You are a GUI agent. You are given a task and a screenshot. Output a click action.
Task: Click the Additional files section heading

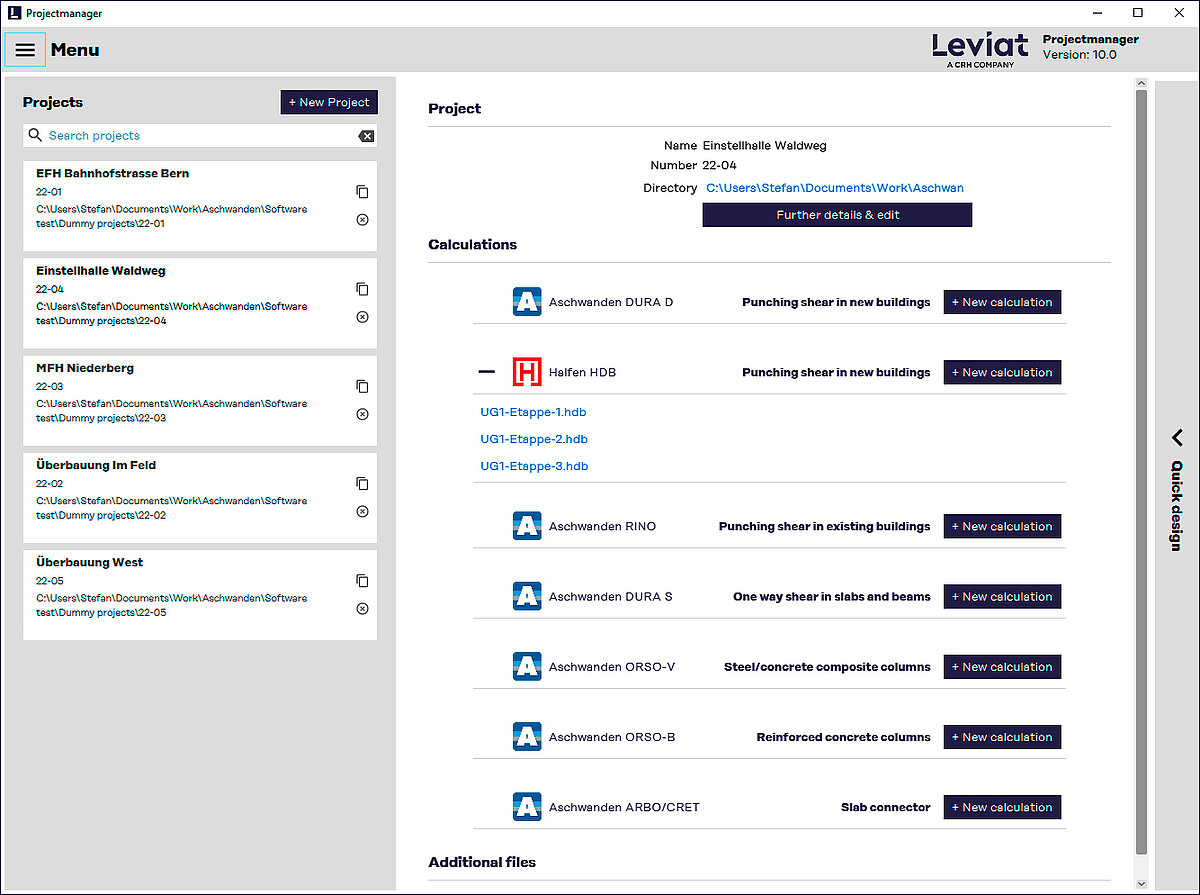[482, 862]
